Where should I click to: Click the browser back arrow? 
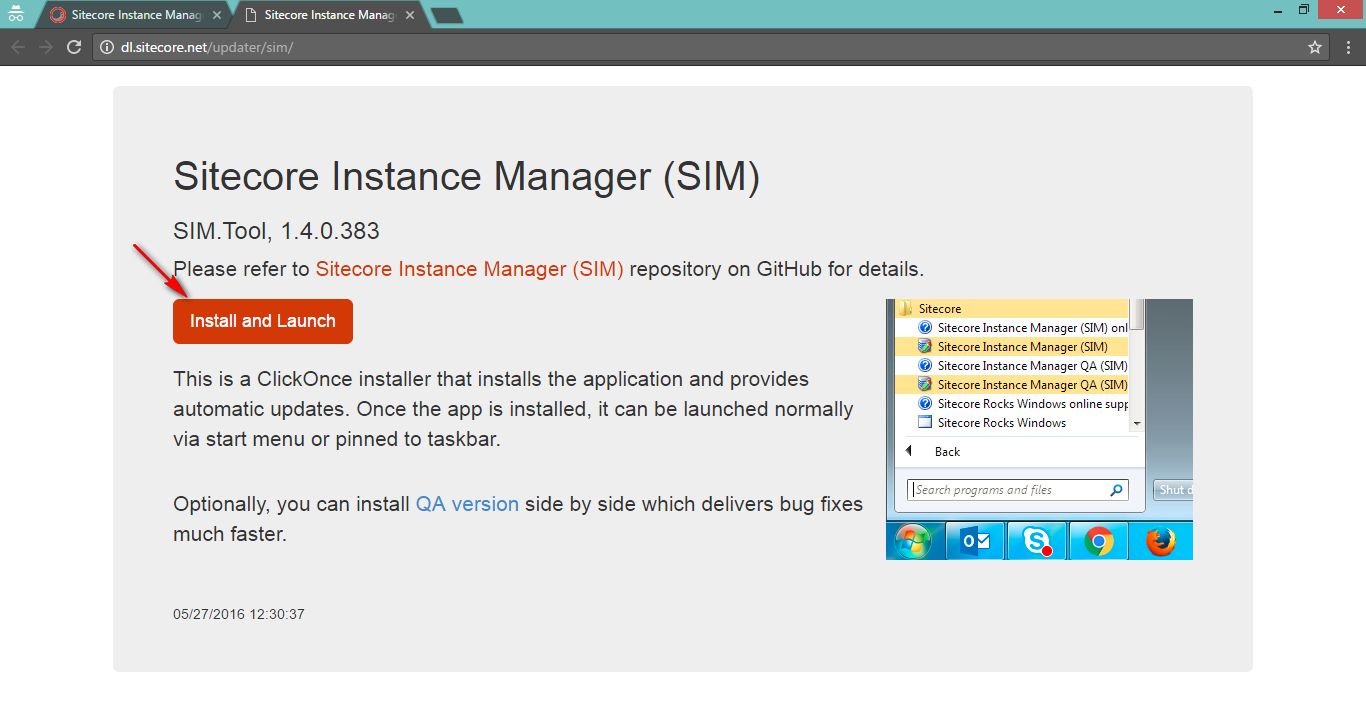tap(18, 47)
